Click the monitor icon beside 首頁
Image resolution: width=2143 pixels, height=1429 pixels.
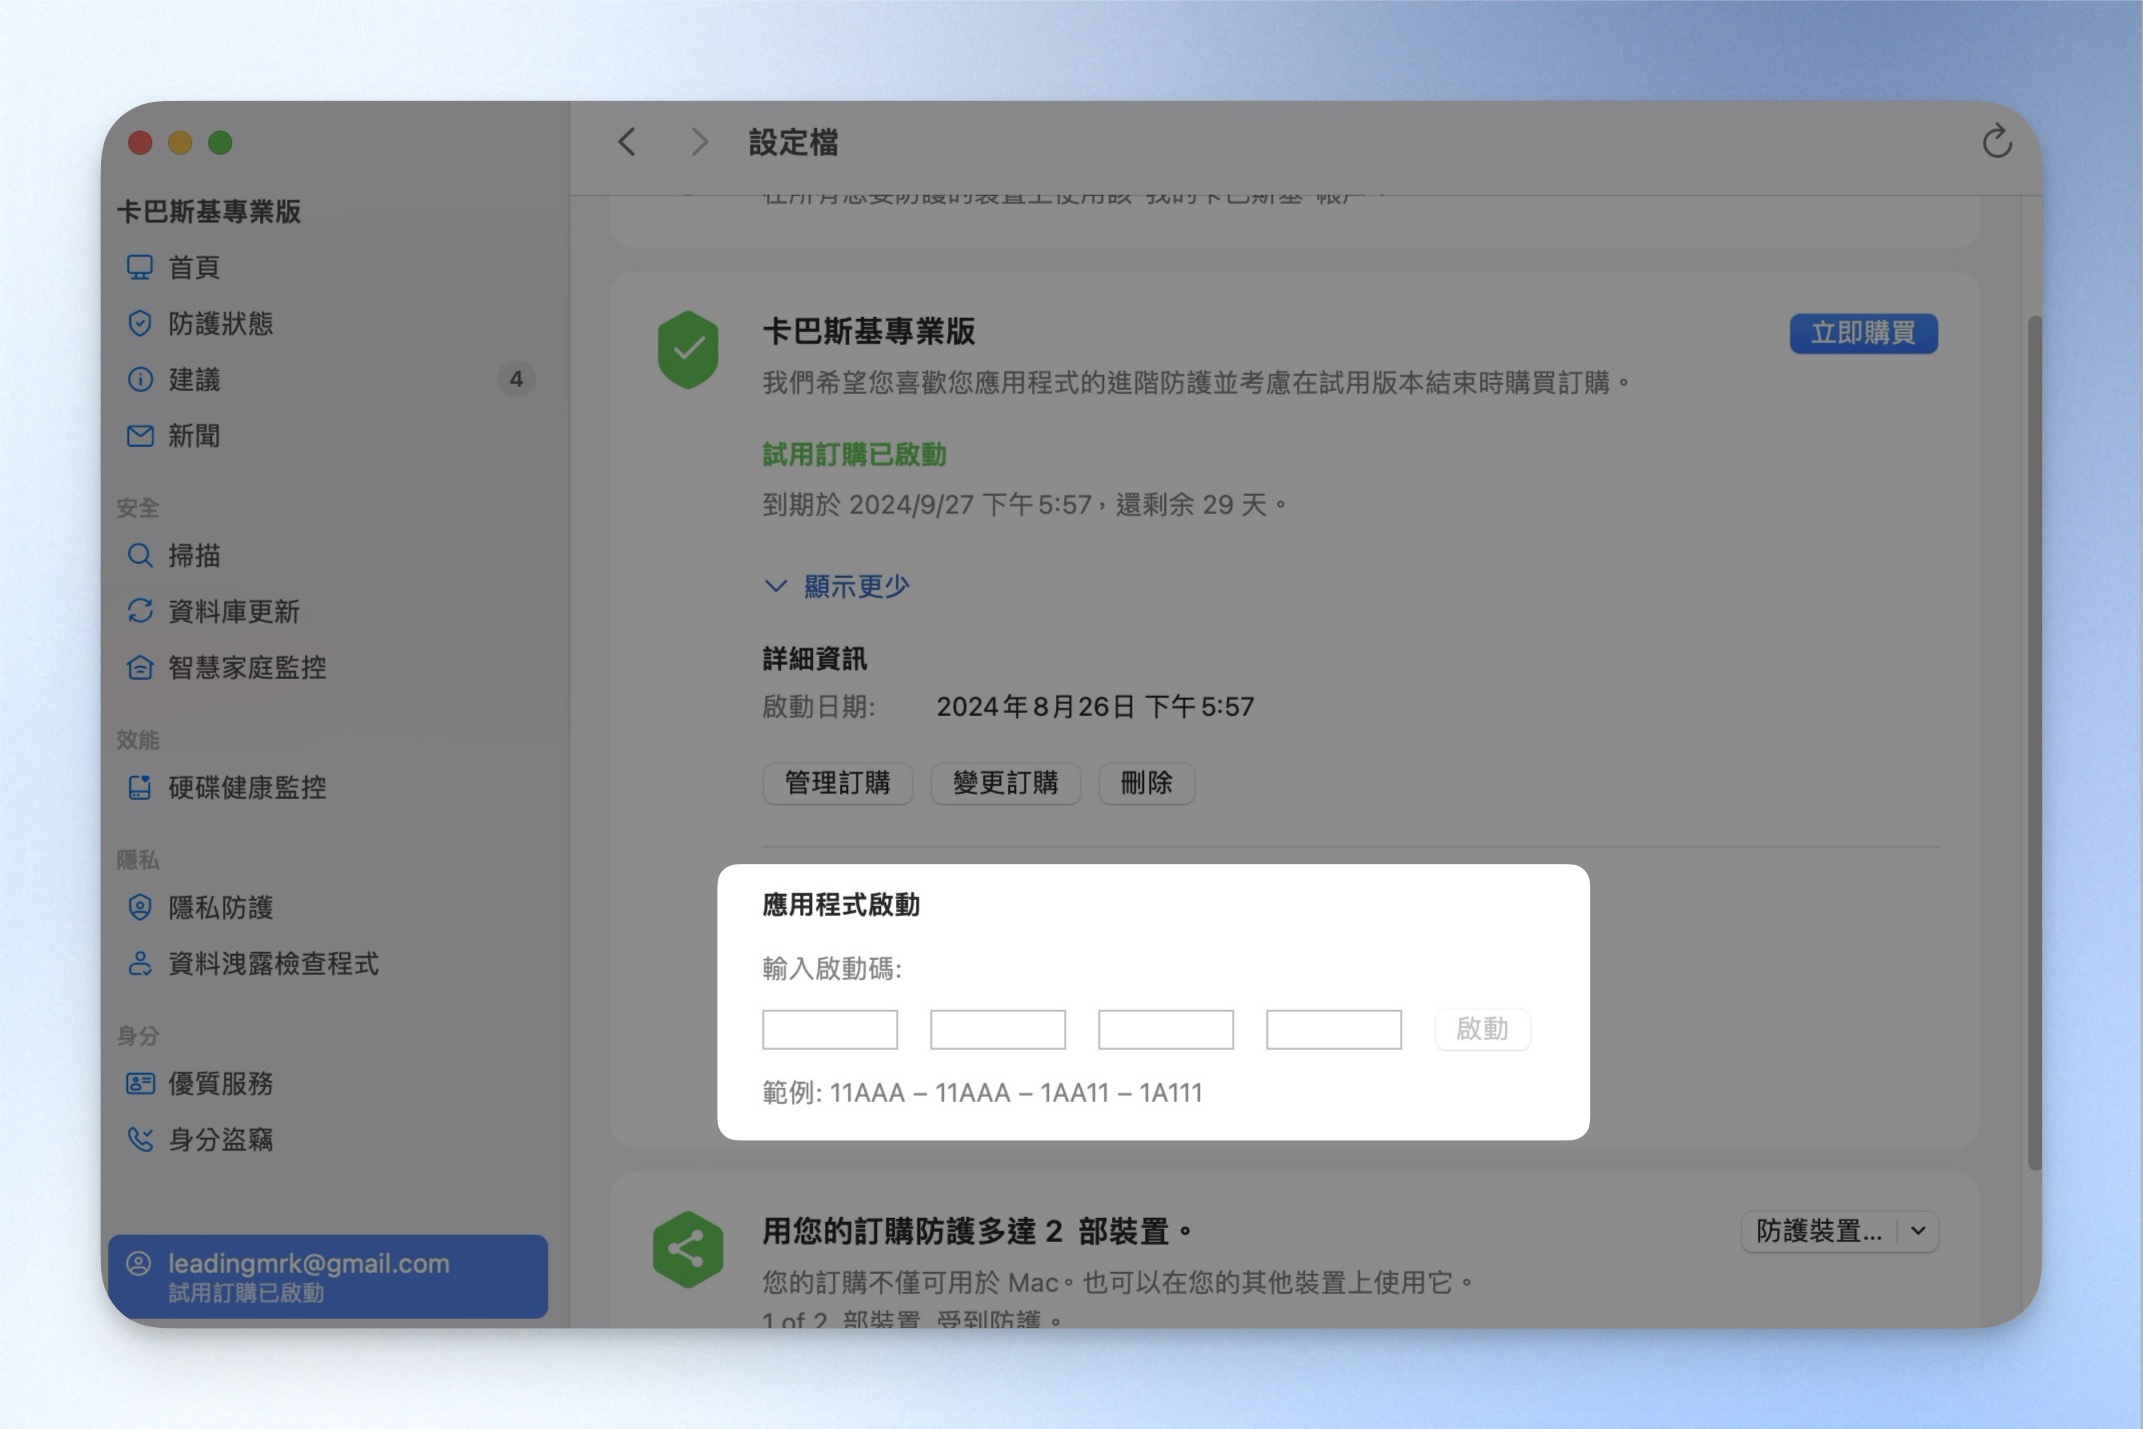pyautogui.click(x=140, y=267)
